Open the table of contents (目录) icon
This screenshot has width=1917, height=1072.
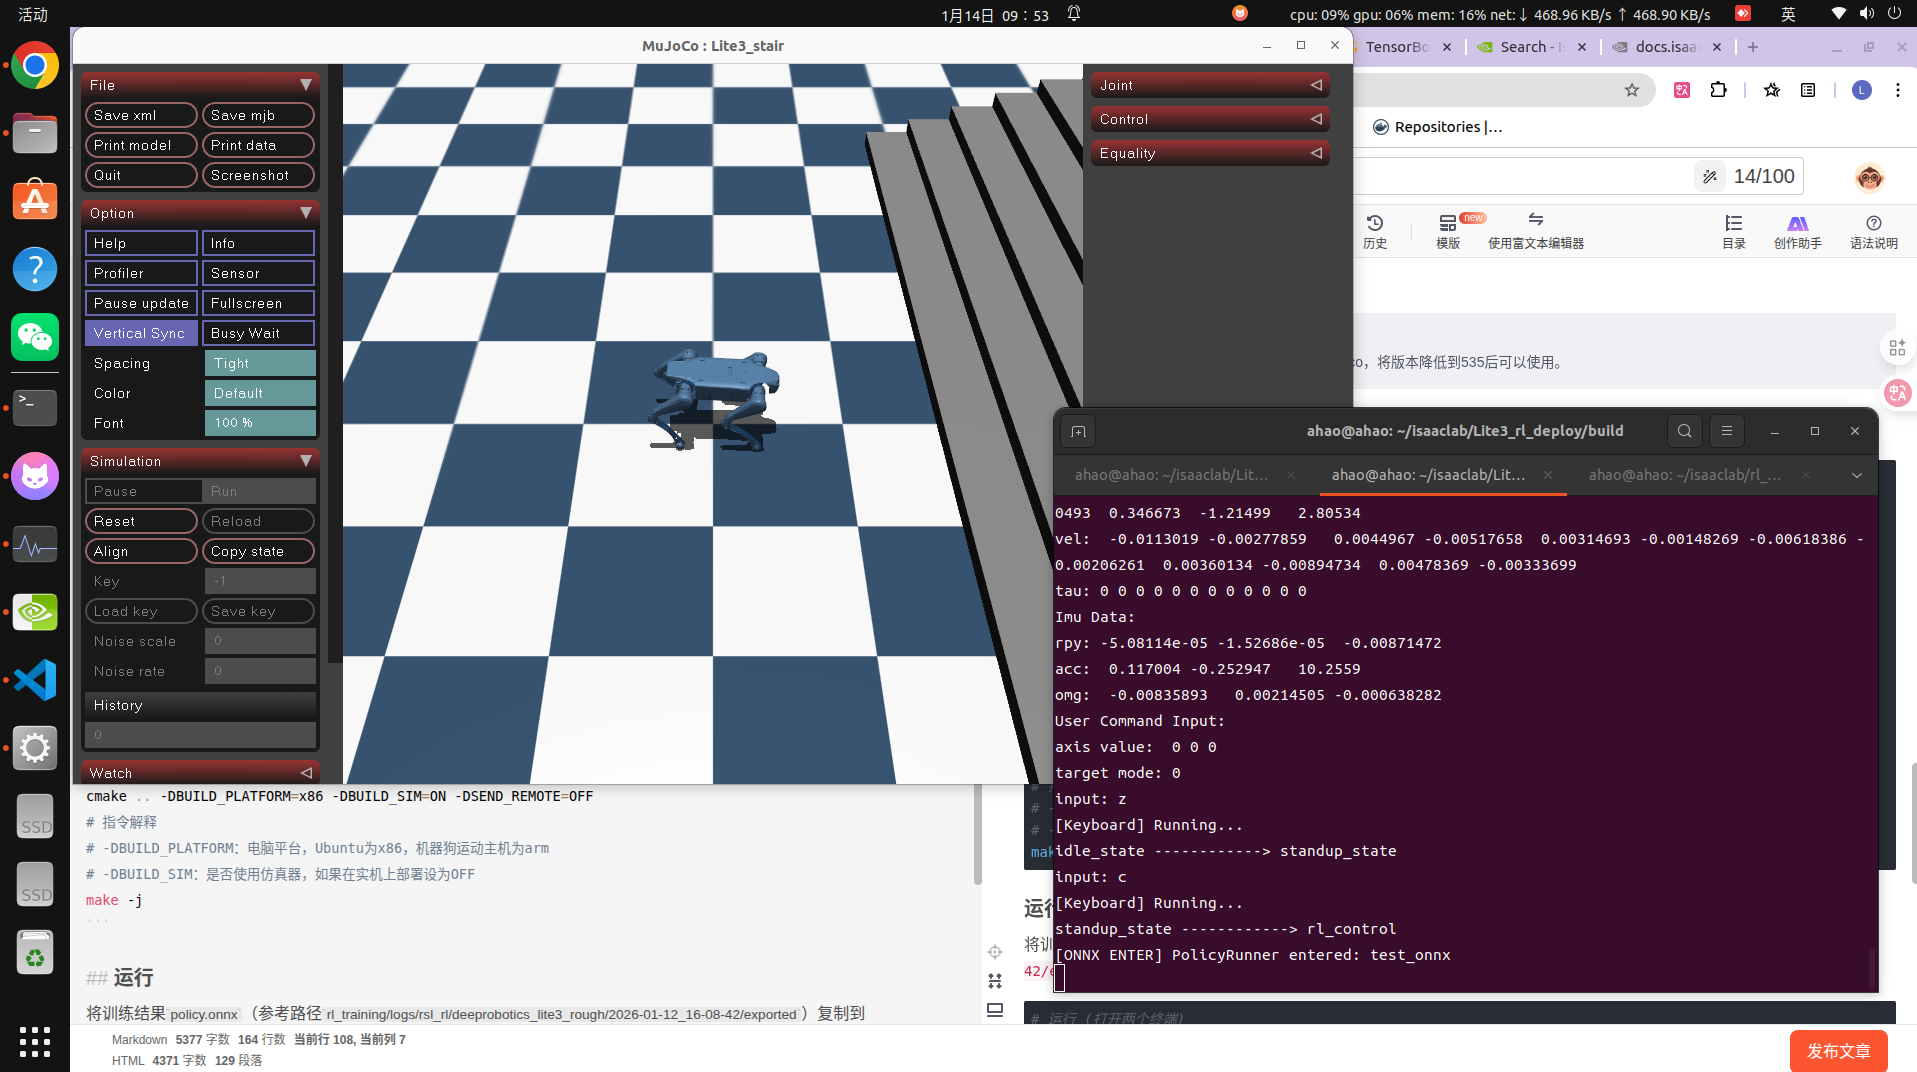(1734, 231)
